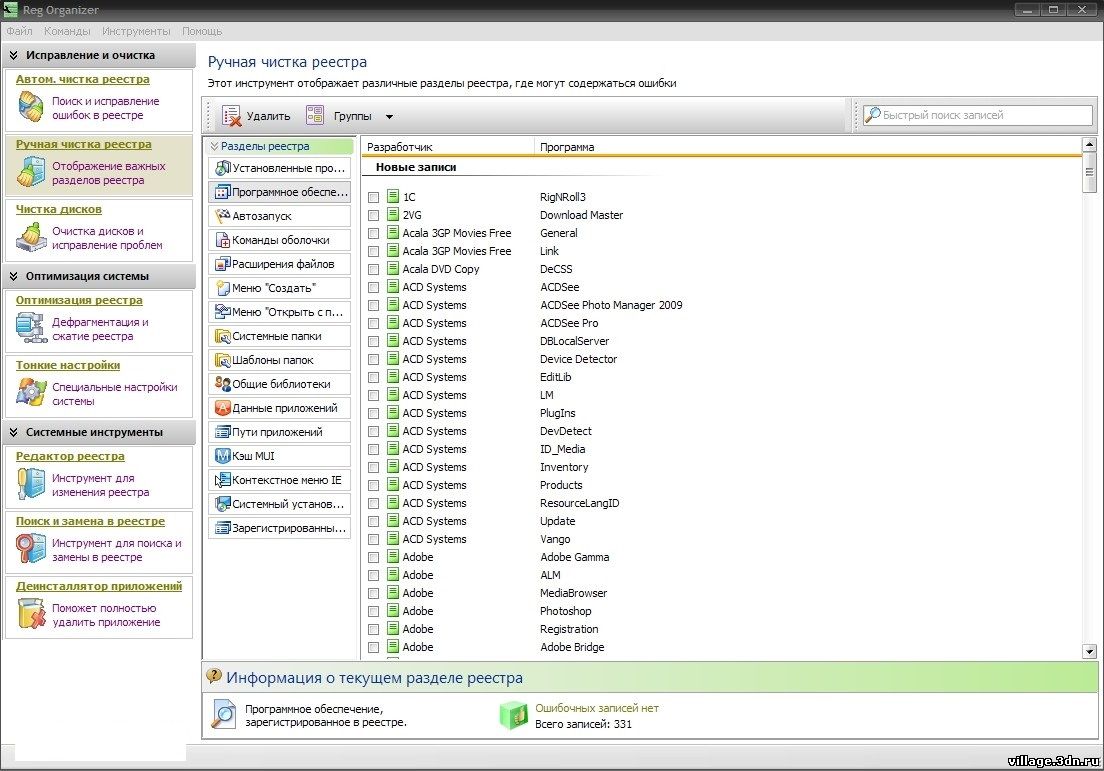1104x771 pixels.
Task: Click the Группы toolbar icon
Action: coord(315,115)
